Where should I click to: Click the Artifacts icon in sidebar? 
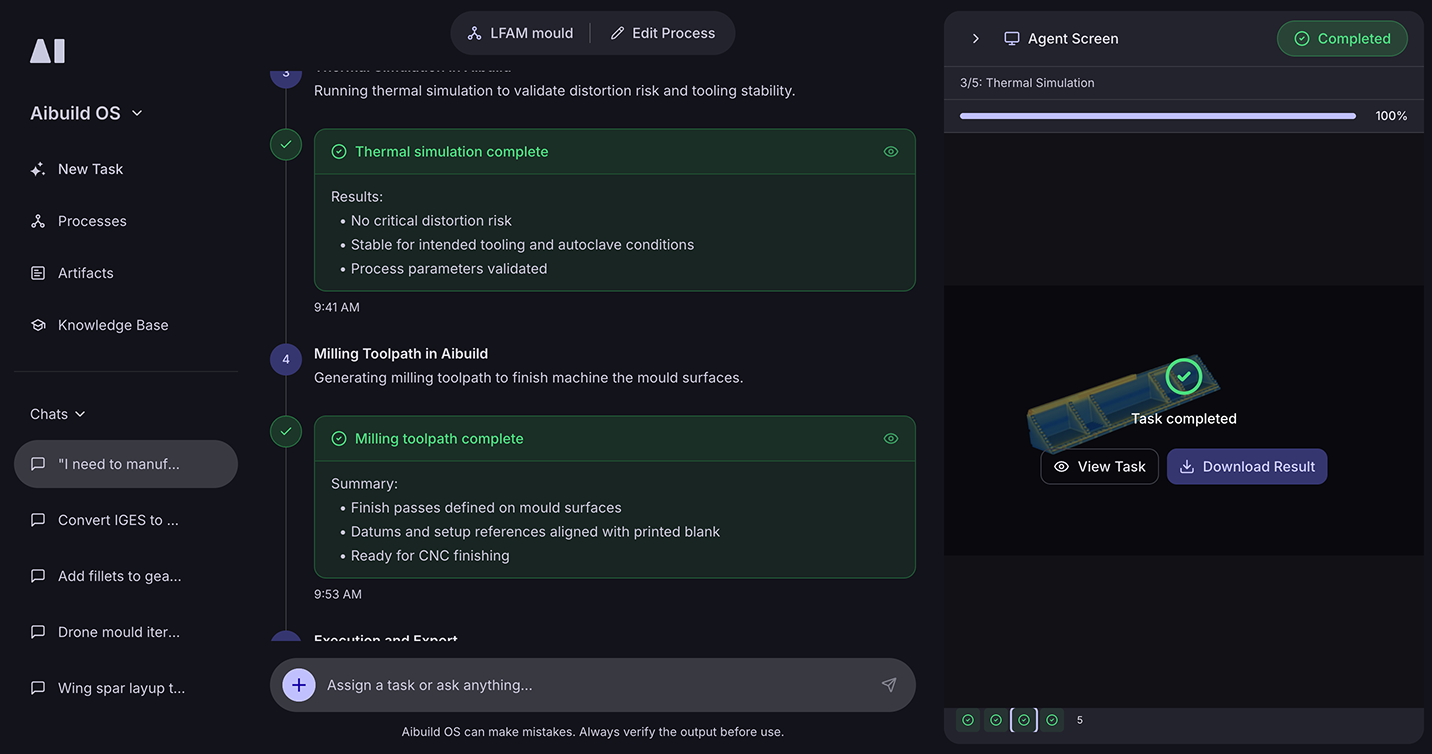click(x=38, y=273)
